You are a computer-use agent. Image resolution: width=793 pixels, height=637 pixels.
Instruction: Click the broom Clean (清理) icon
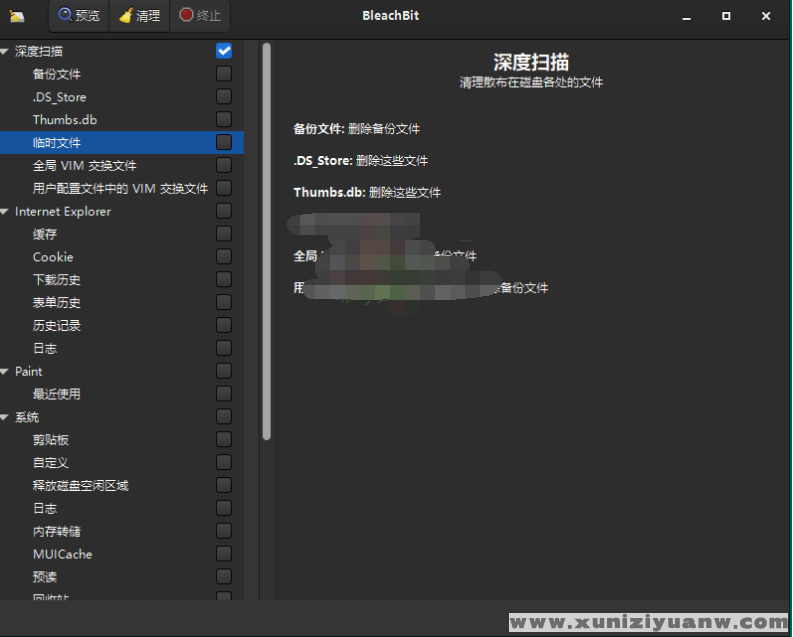click(125, 16)
